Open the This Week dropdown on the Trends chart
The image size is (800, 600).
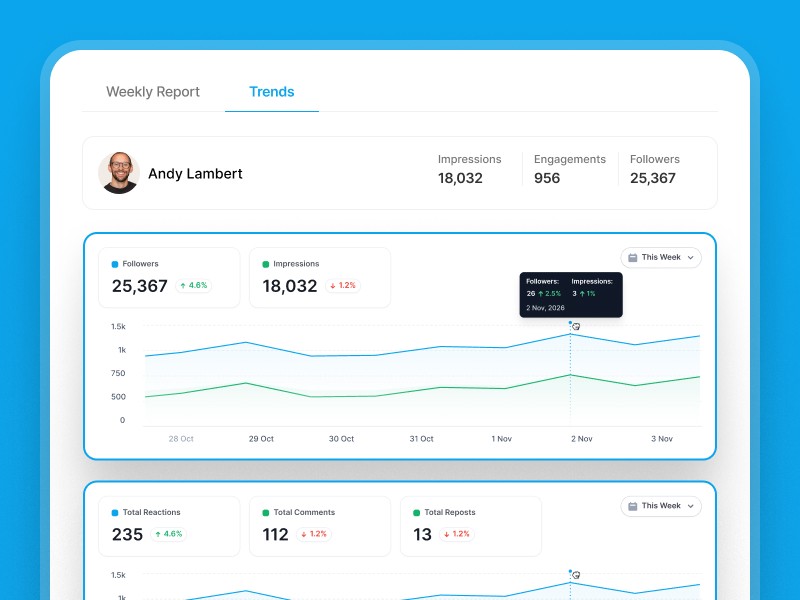pos(660,257)
